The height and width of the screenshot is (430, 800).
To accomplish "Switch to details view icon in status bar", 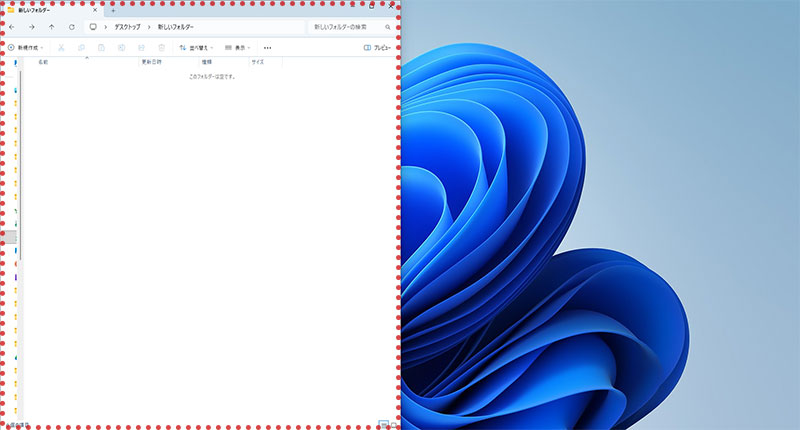I will (x=384, y=424).
